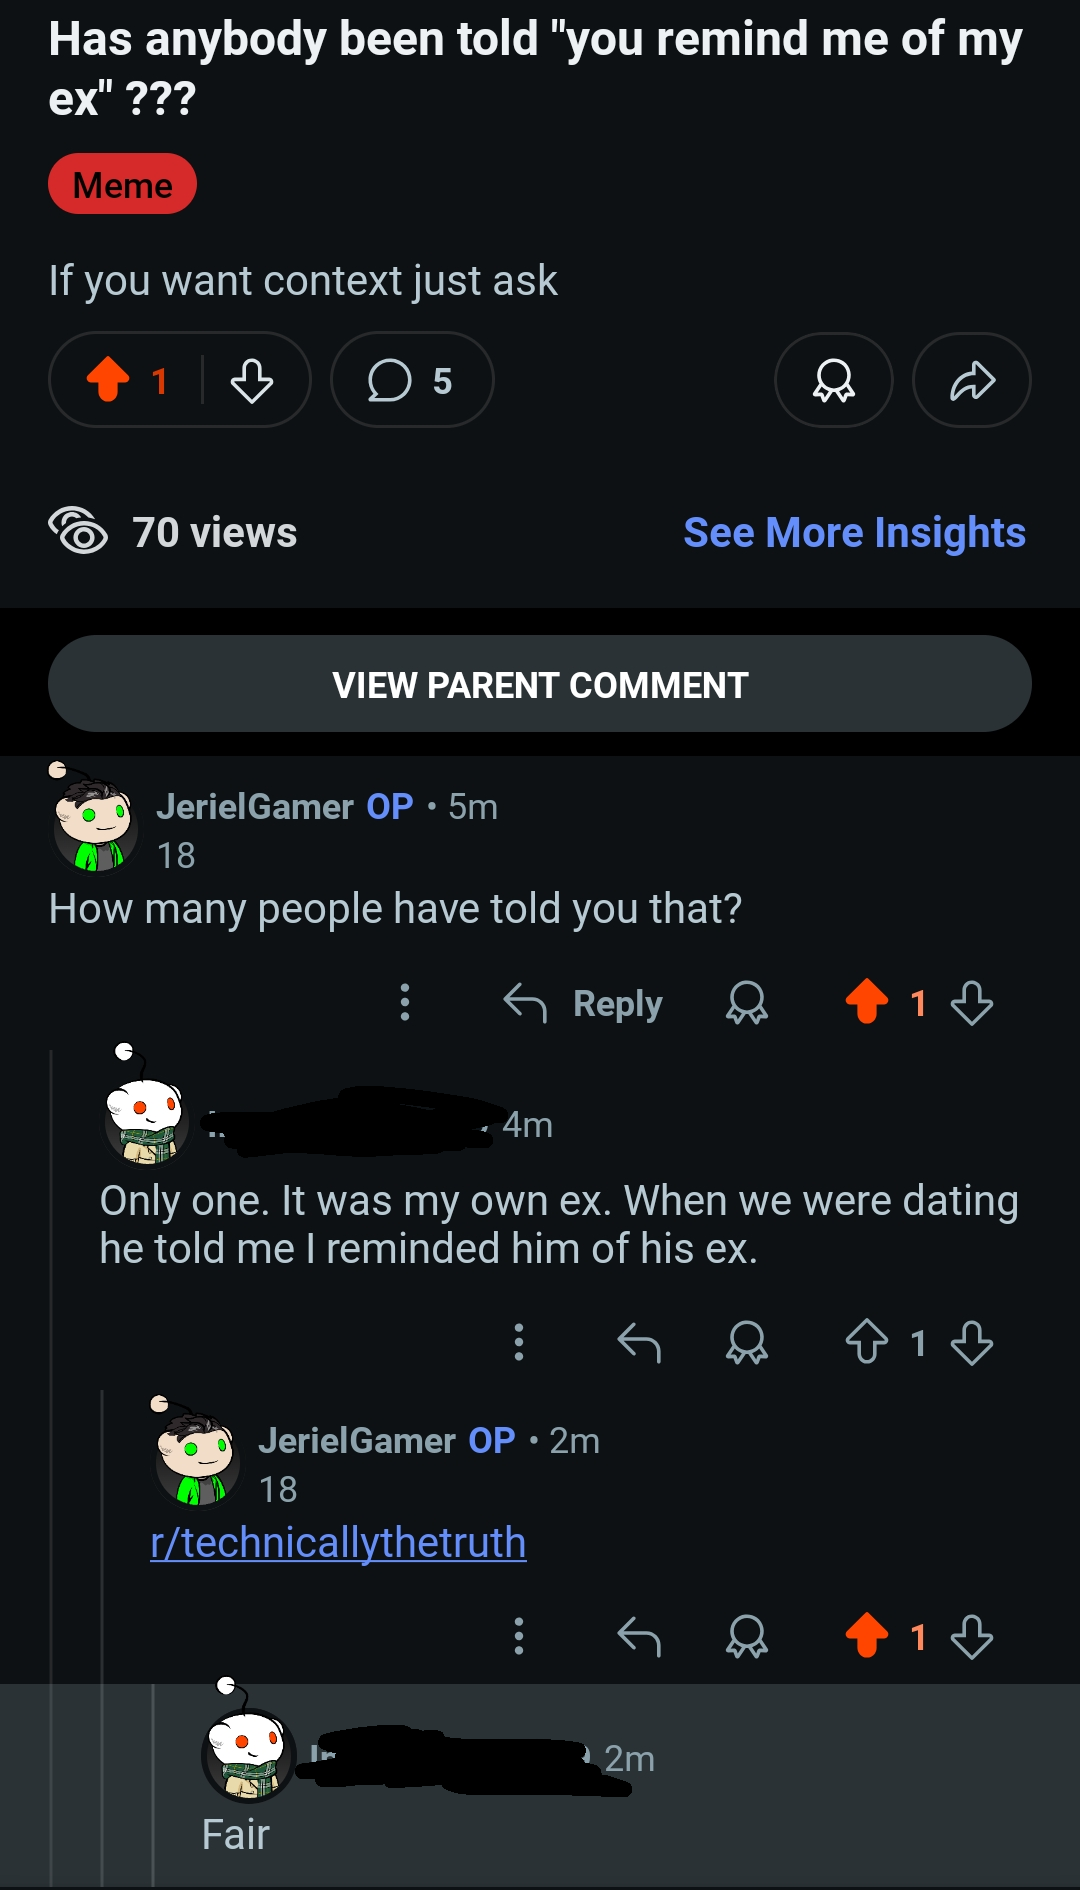This screenshot has width=1080, height=1890.
Task: Select the Meme flair tag
Action: tap(122, 184)
